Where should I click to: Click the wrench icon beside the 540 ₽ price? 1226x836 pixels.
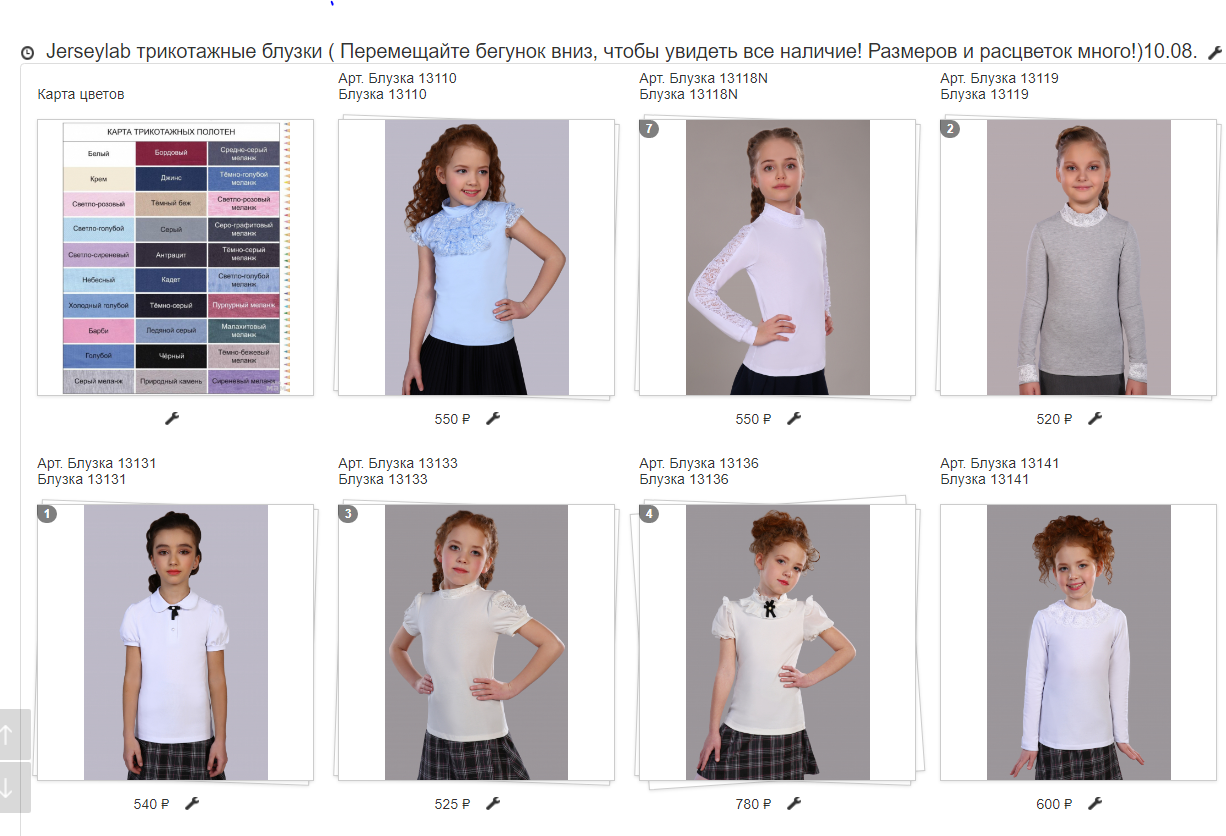[192, 803]
